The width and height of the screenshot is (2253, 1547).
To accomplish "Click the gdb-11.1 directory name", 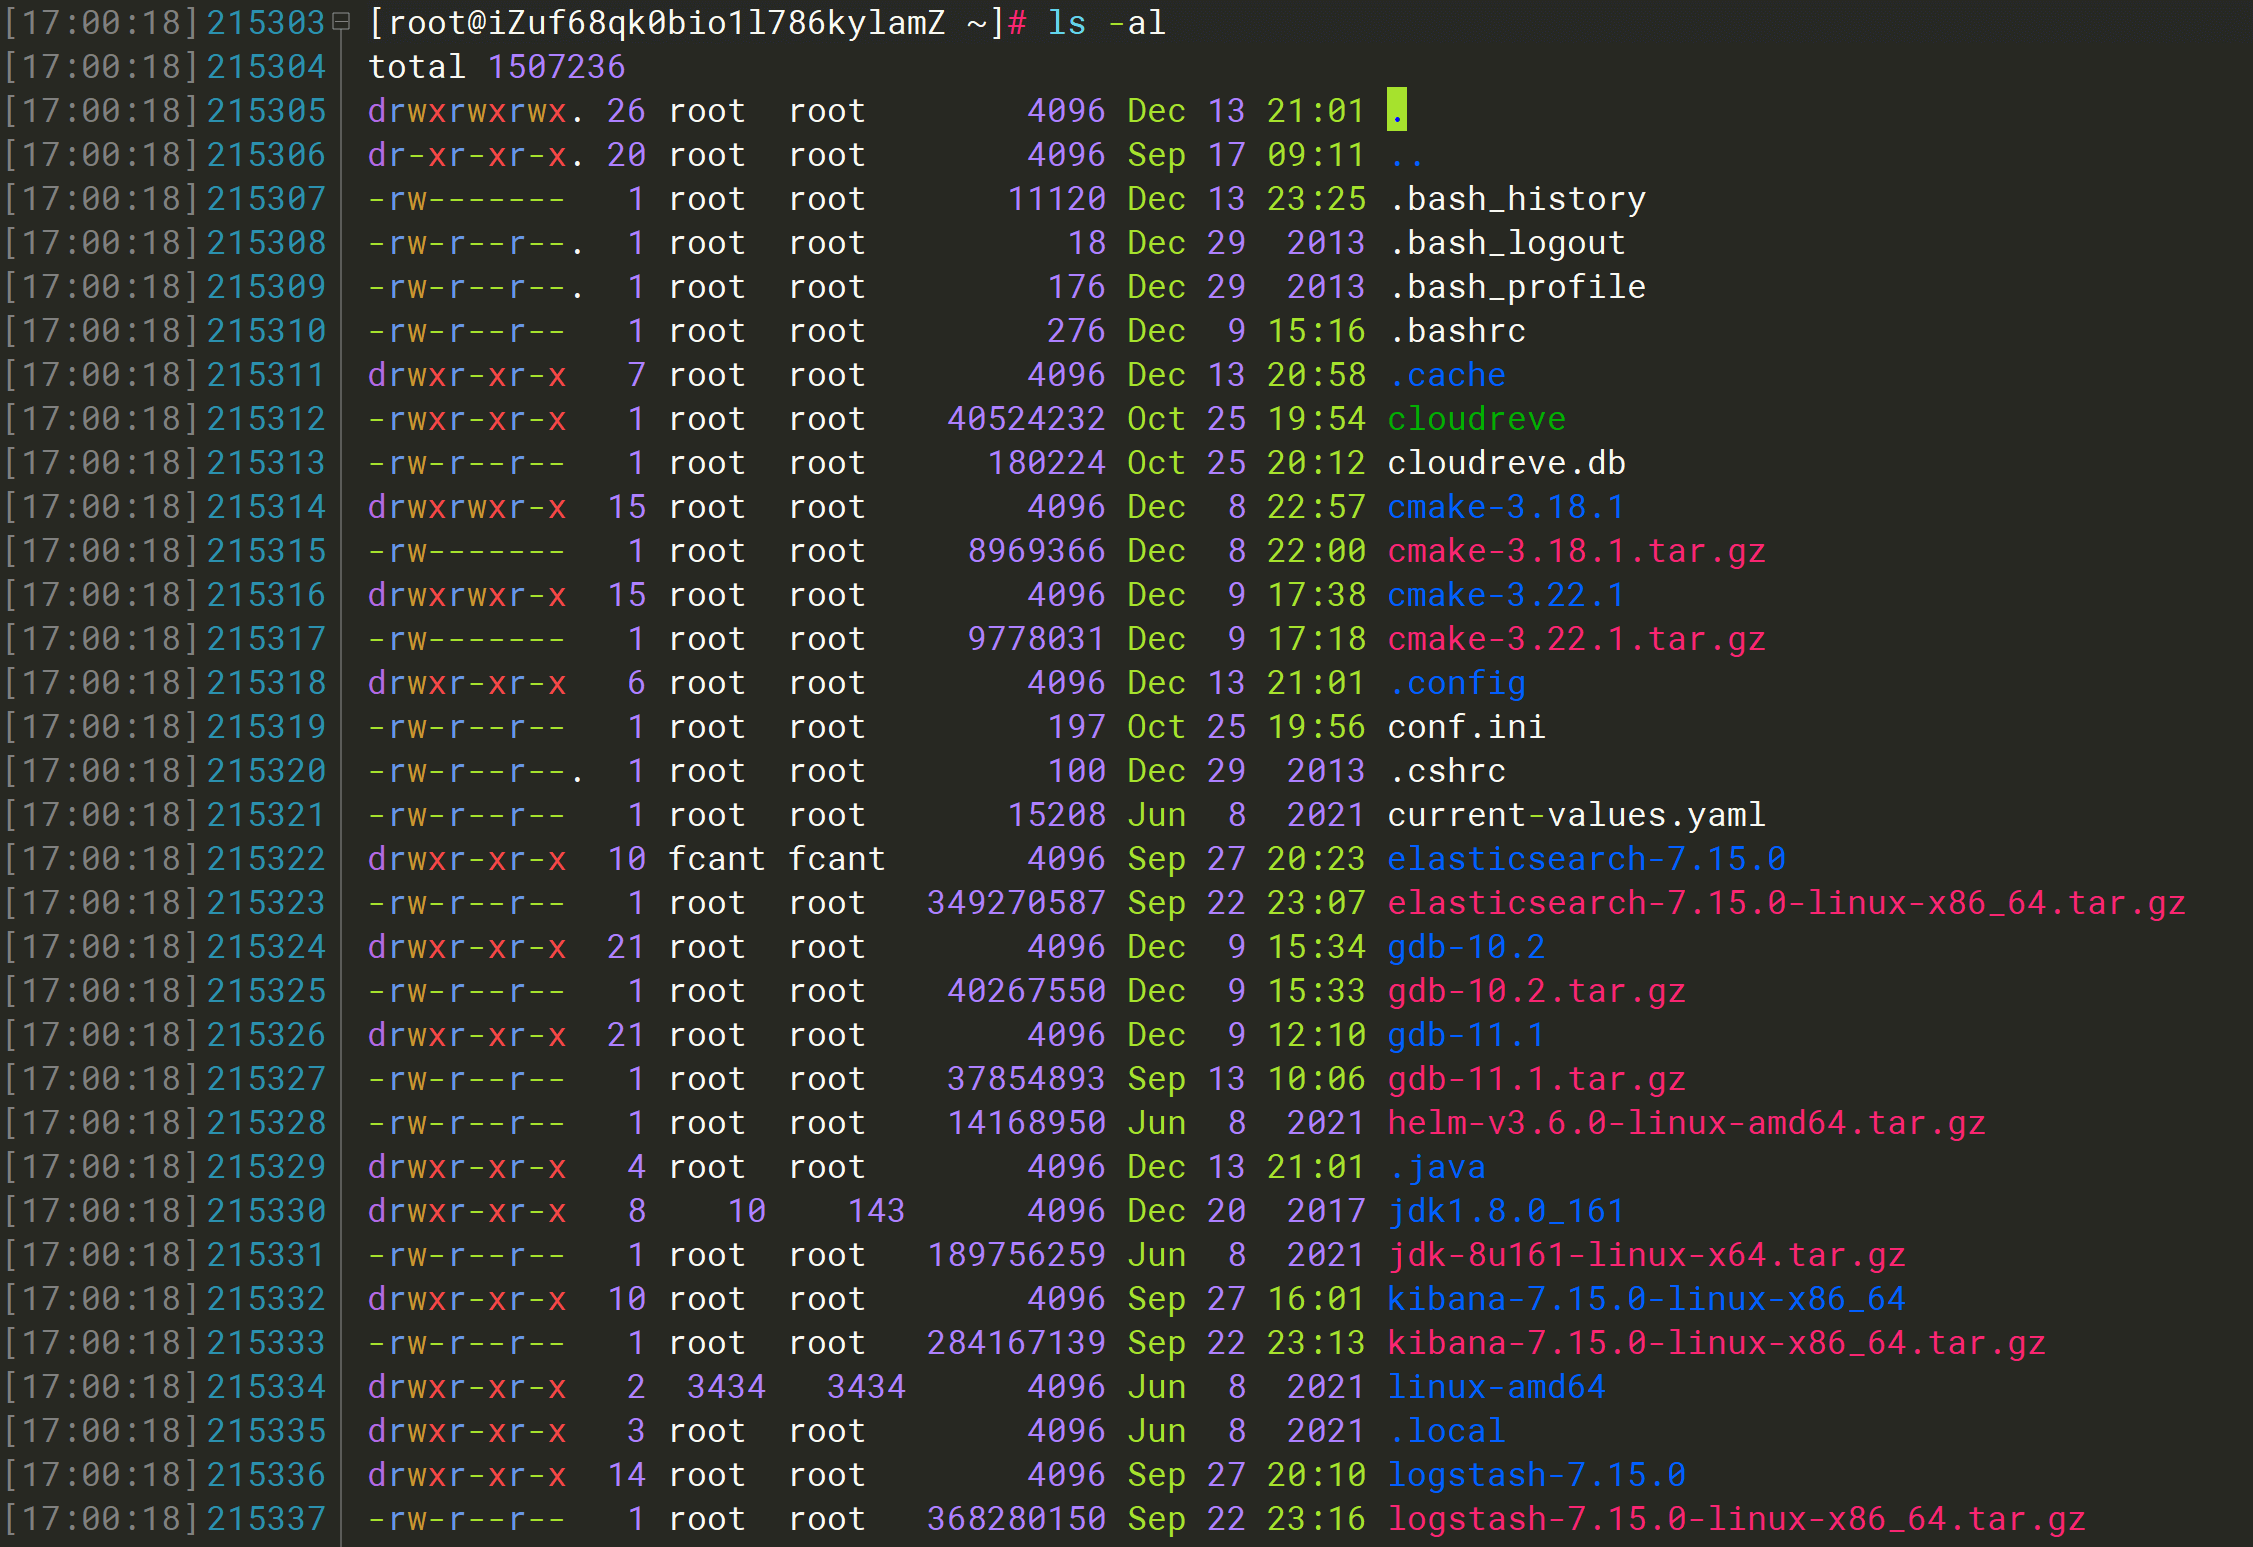I will pos(1466,1035).
